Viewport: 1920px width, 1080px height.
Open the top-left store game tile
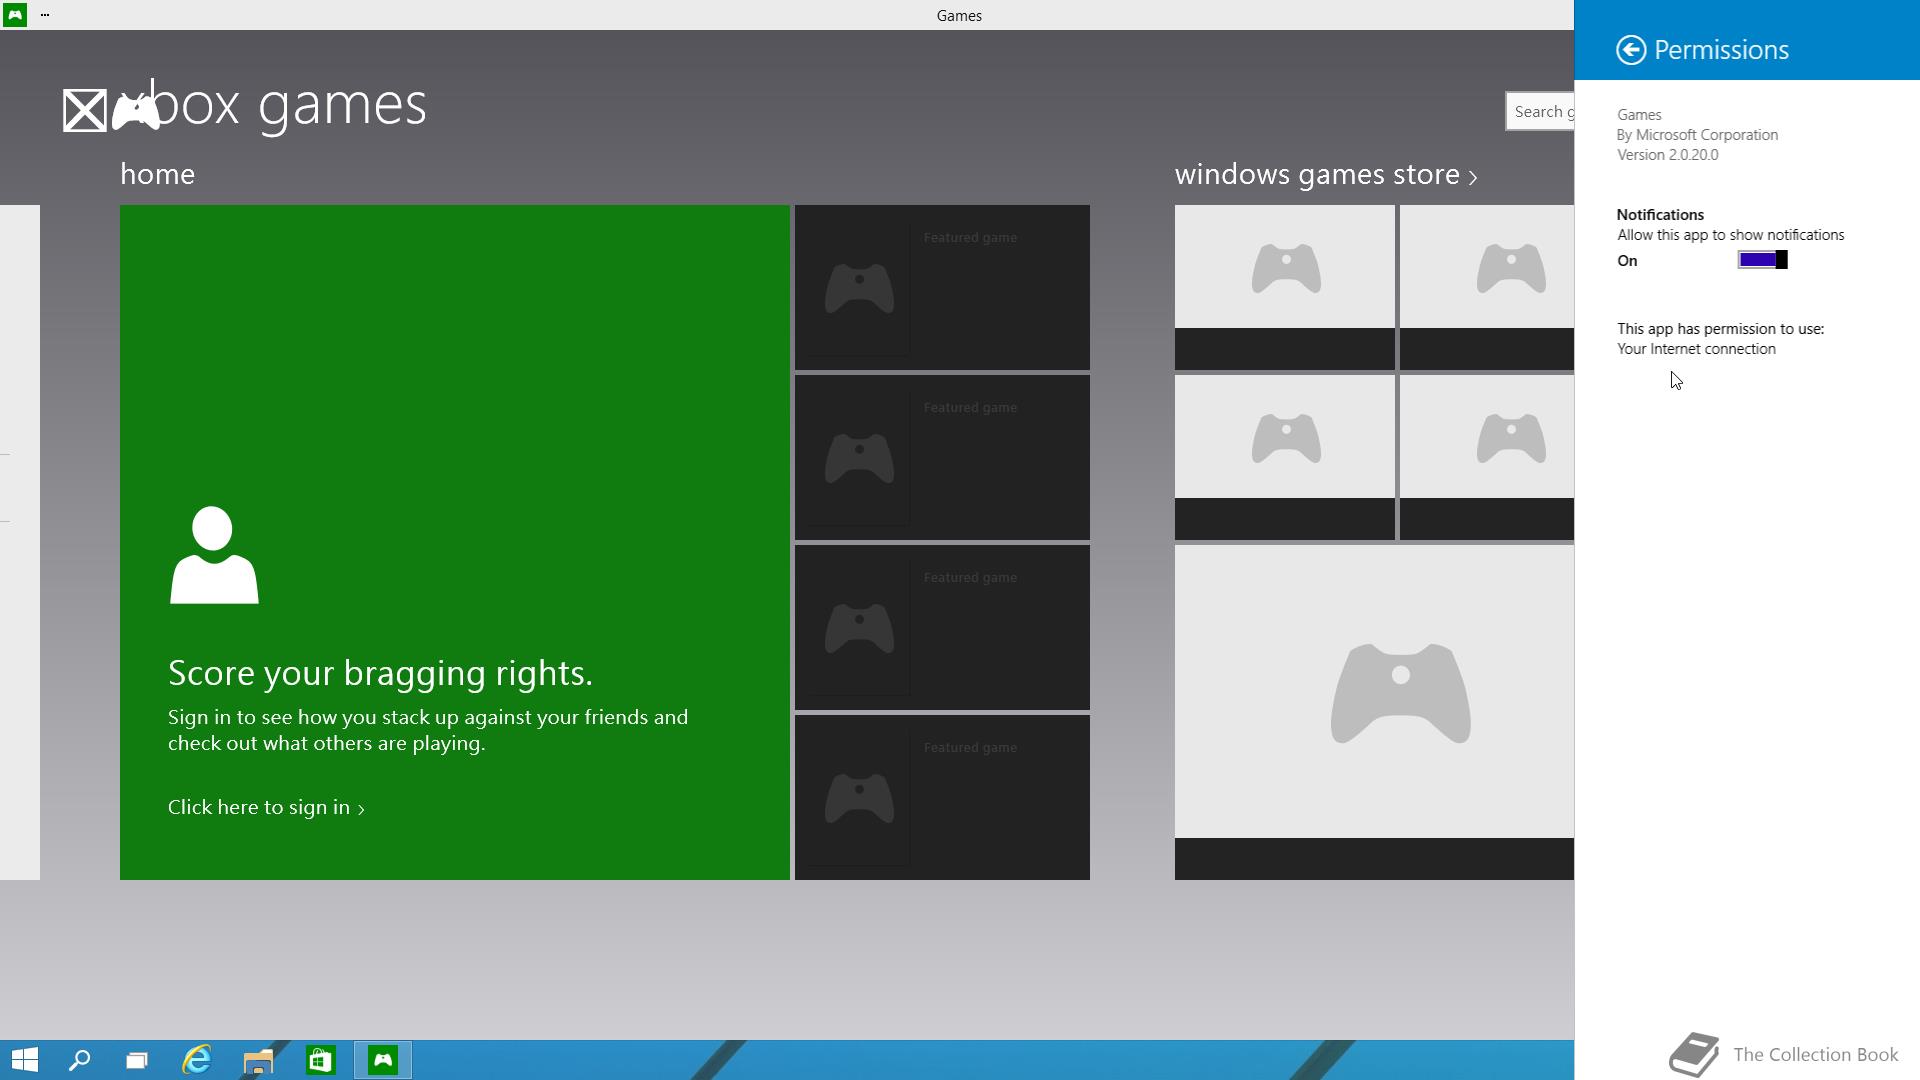(1285, 287)
